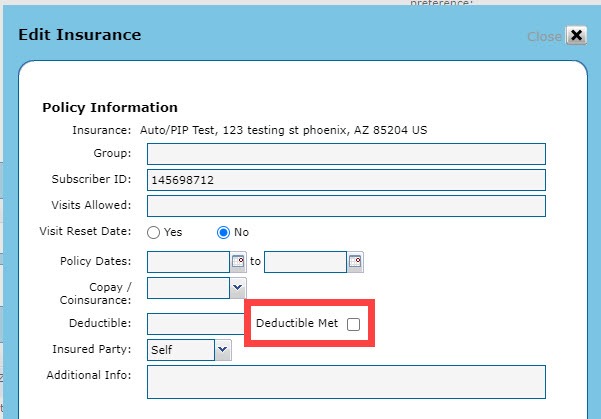Click the Policy Dates end date field
Image resolution: width=601 pixels, height=419 pixels.
click(305, 262)
